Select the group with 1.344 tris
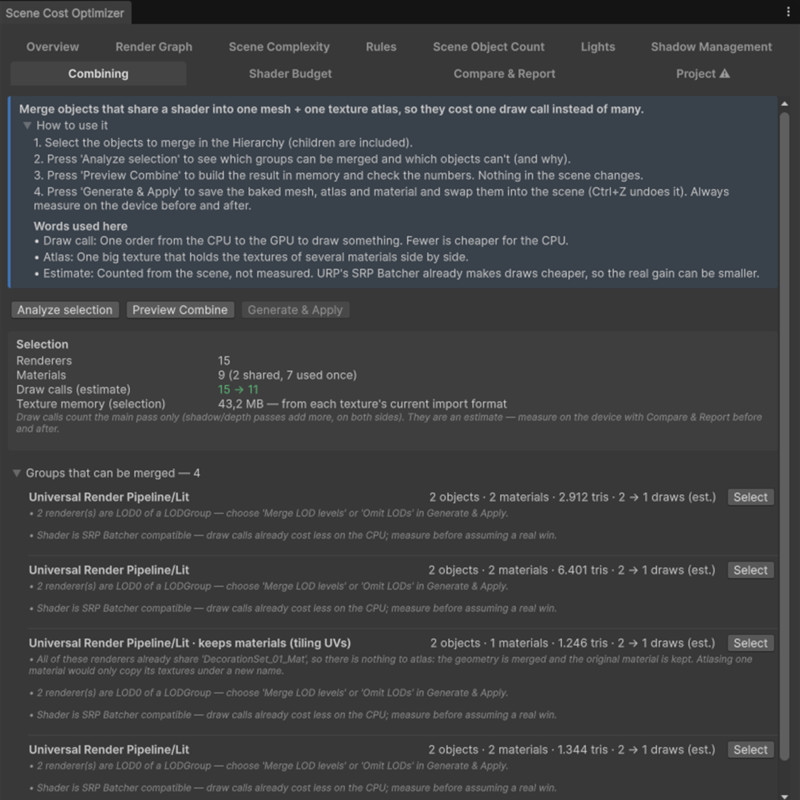Viewport: 800px width, 800px height. [x=750, y=749]
